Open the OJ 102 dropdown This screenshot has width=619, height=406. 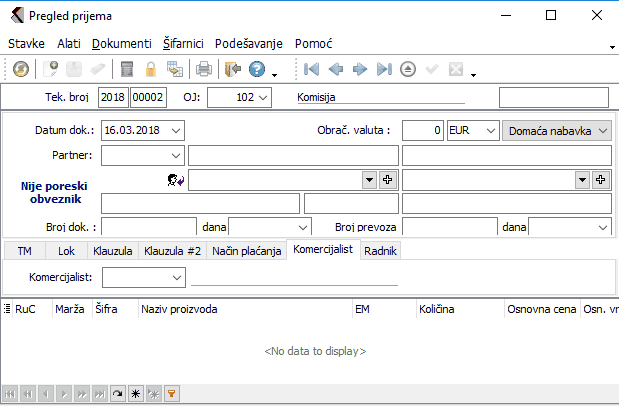(x=263, y=97)
